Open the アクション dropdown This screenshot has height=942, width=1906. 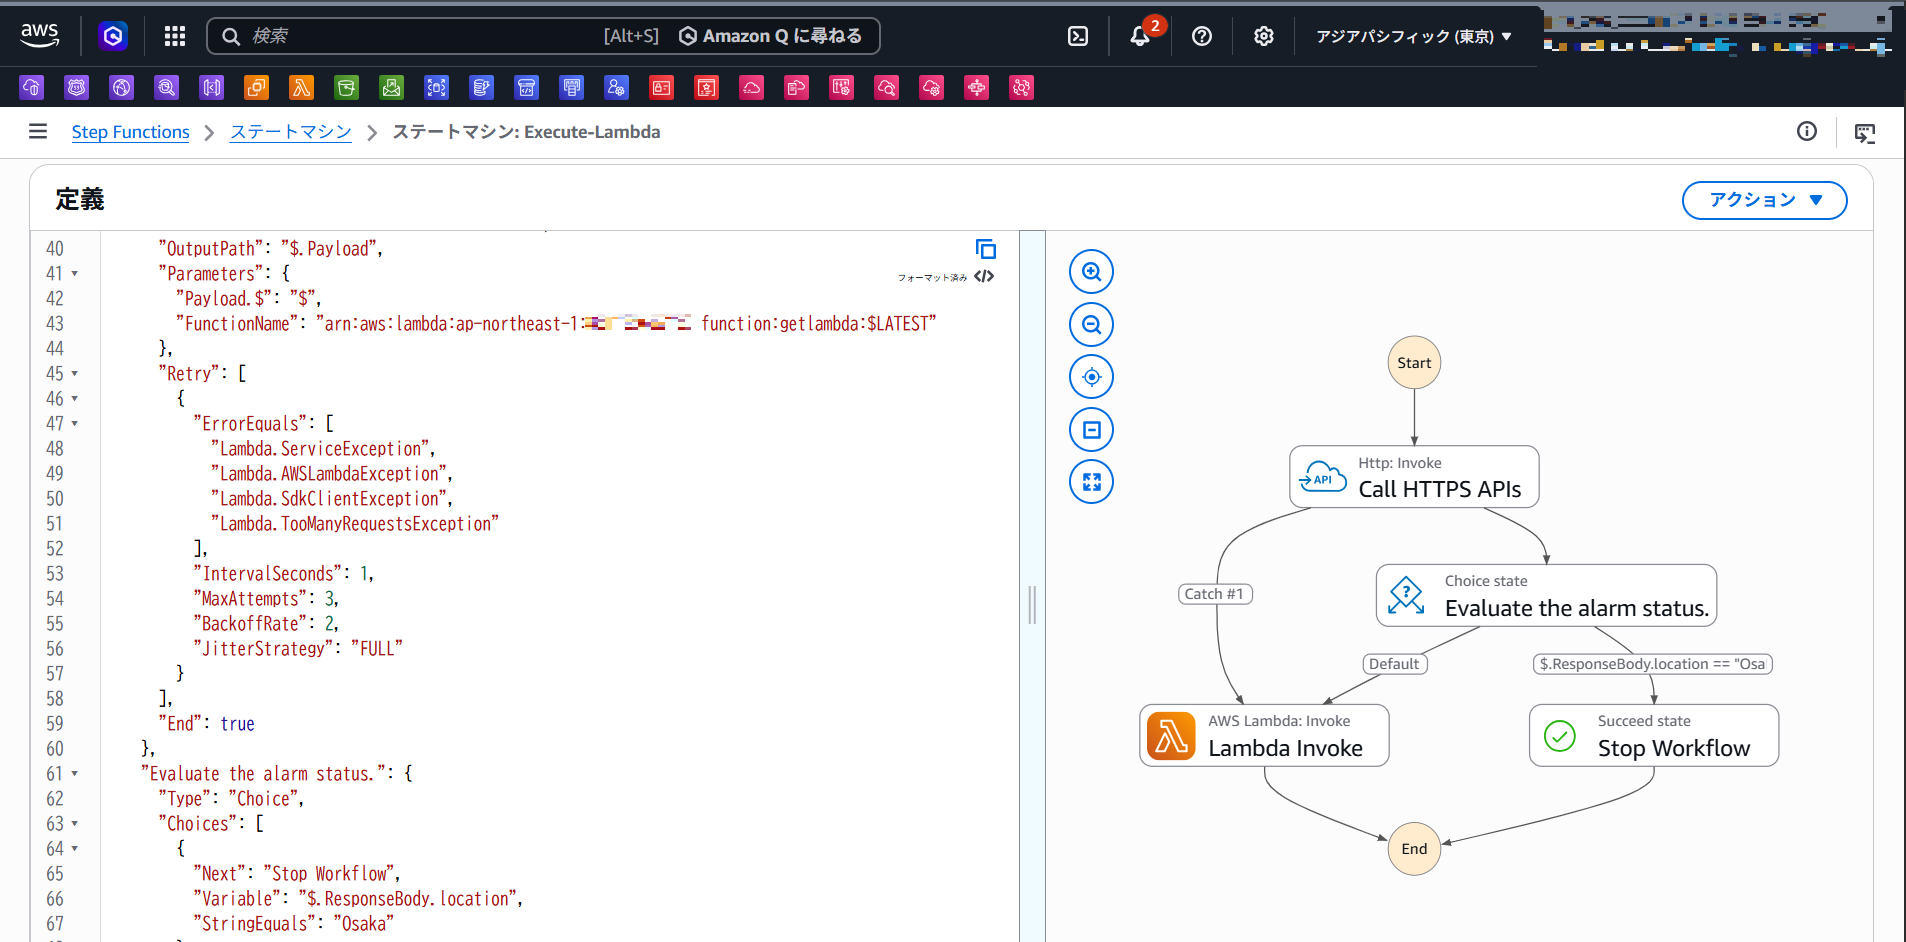(1763, 200)
